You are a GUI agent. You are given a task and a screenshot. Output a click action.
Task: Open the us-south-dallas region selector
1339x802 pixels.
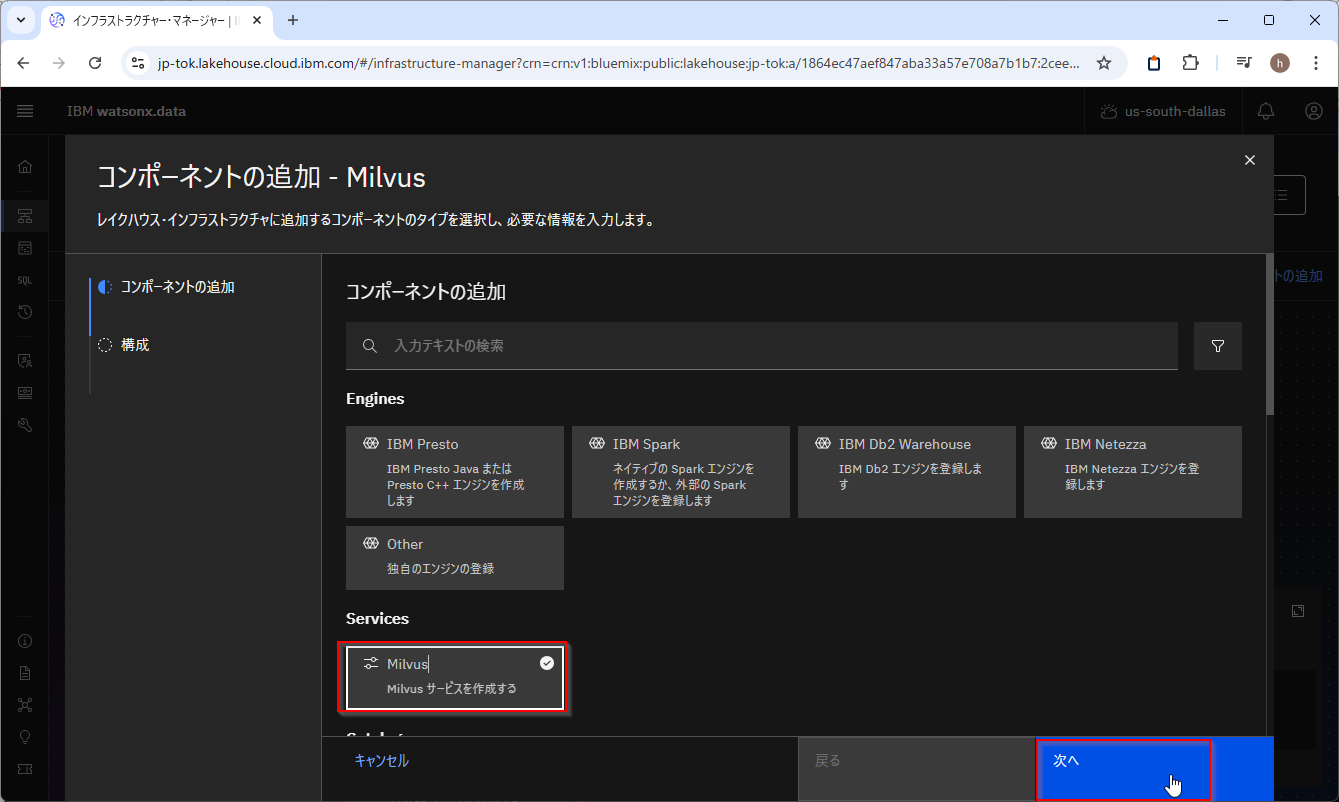coord(1163,111)
